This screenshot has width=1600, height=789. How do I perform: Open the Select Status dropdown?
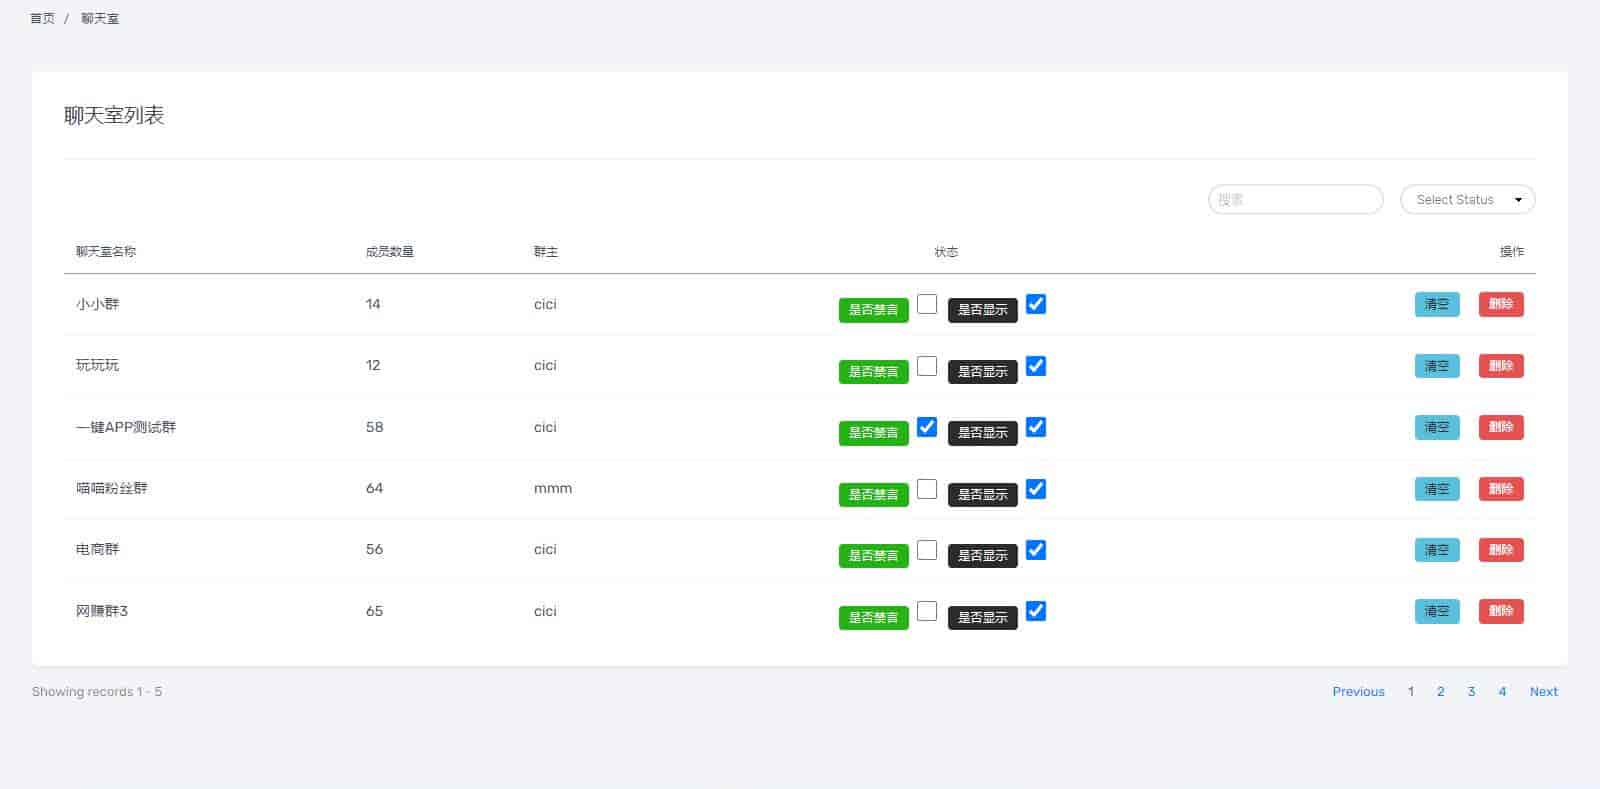1467,200
